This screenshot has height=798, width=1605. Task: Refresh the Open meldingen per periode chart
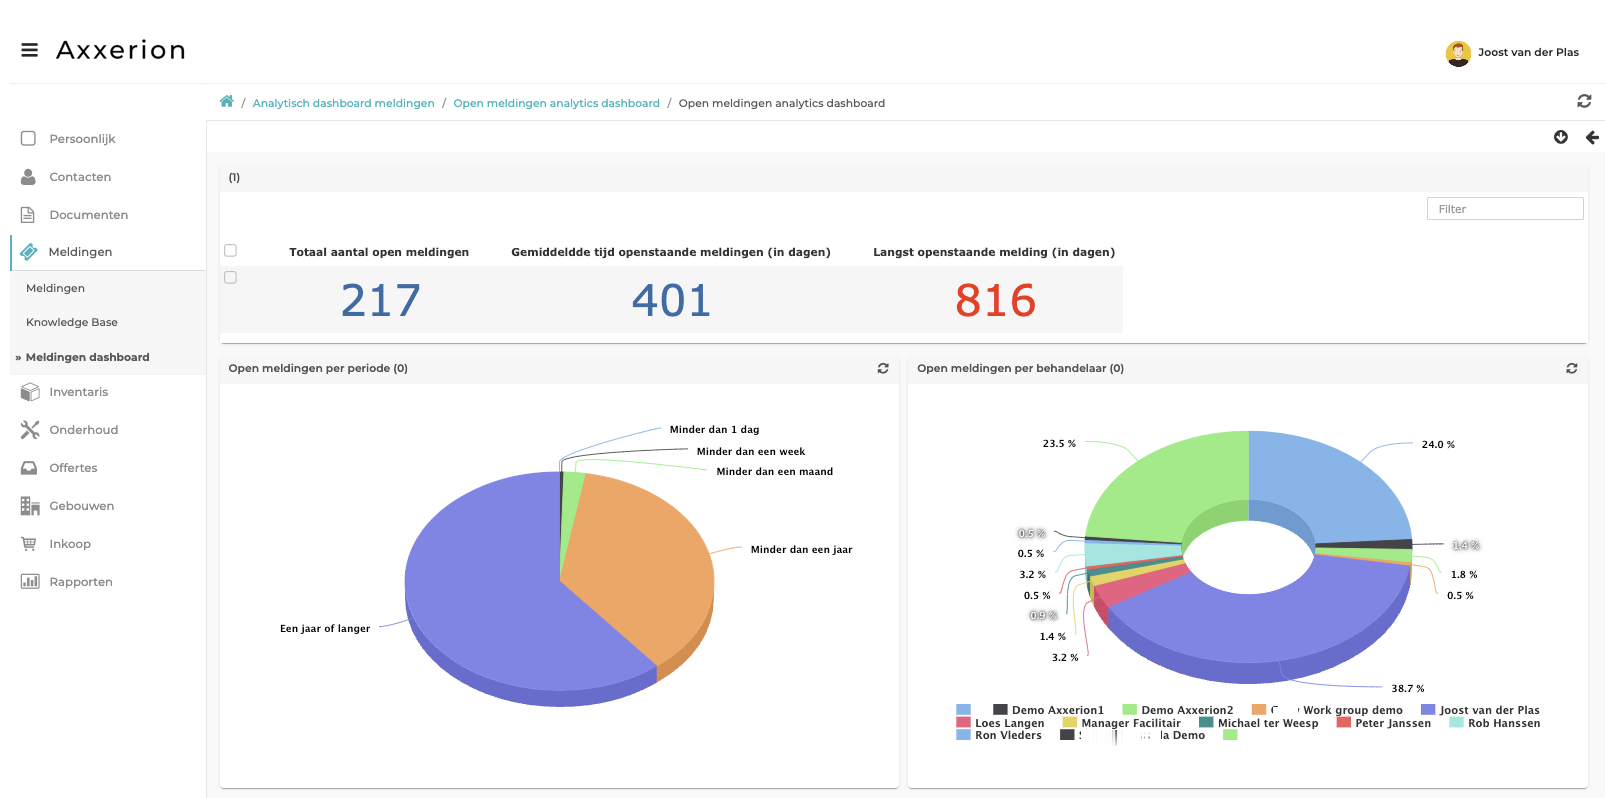pos(883,368)
